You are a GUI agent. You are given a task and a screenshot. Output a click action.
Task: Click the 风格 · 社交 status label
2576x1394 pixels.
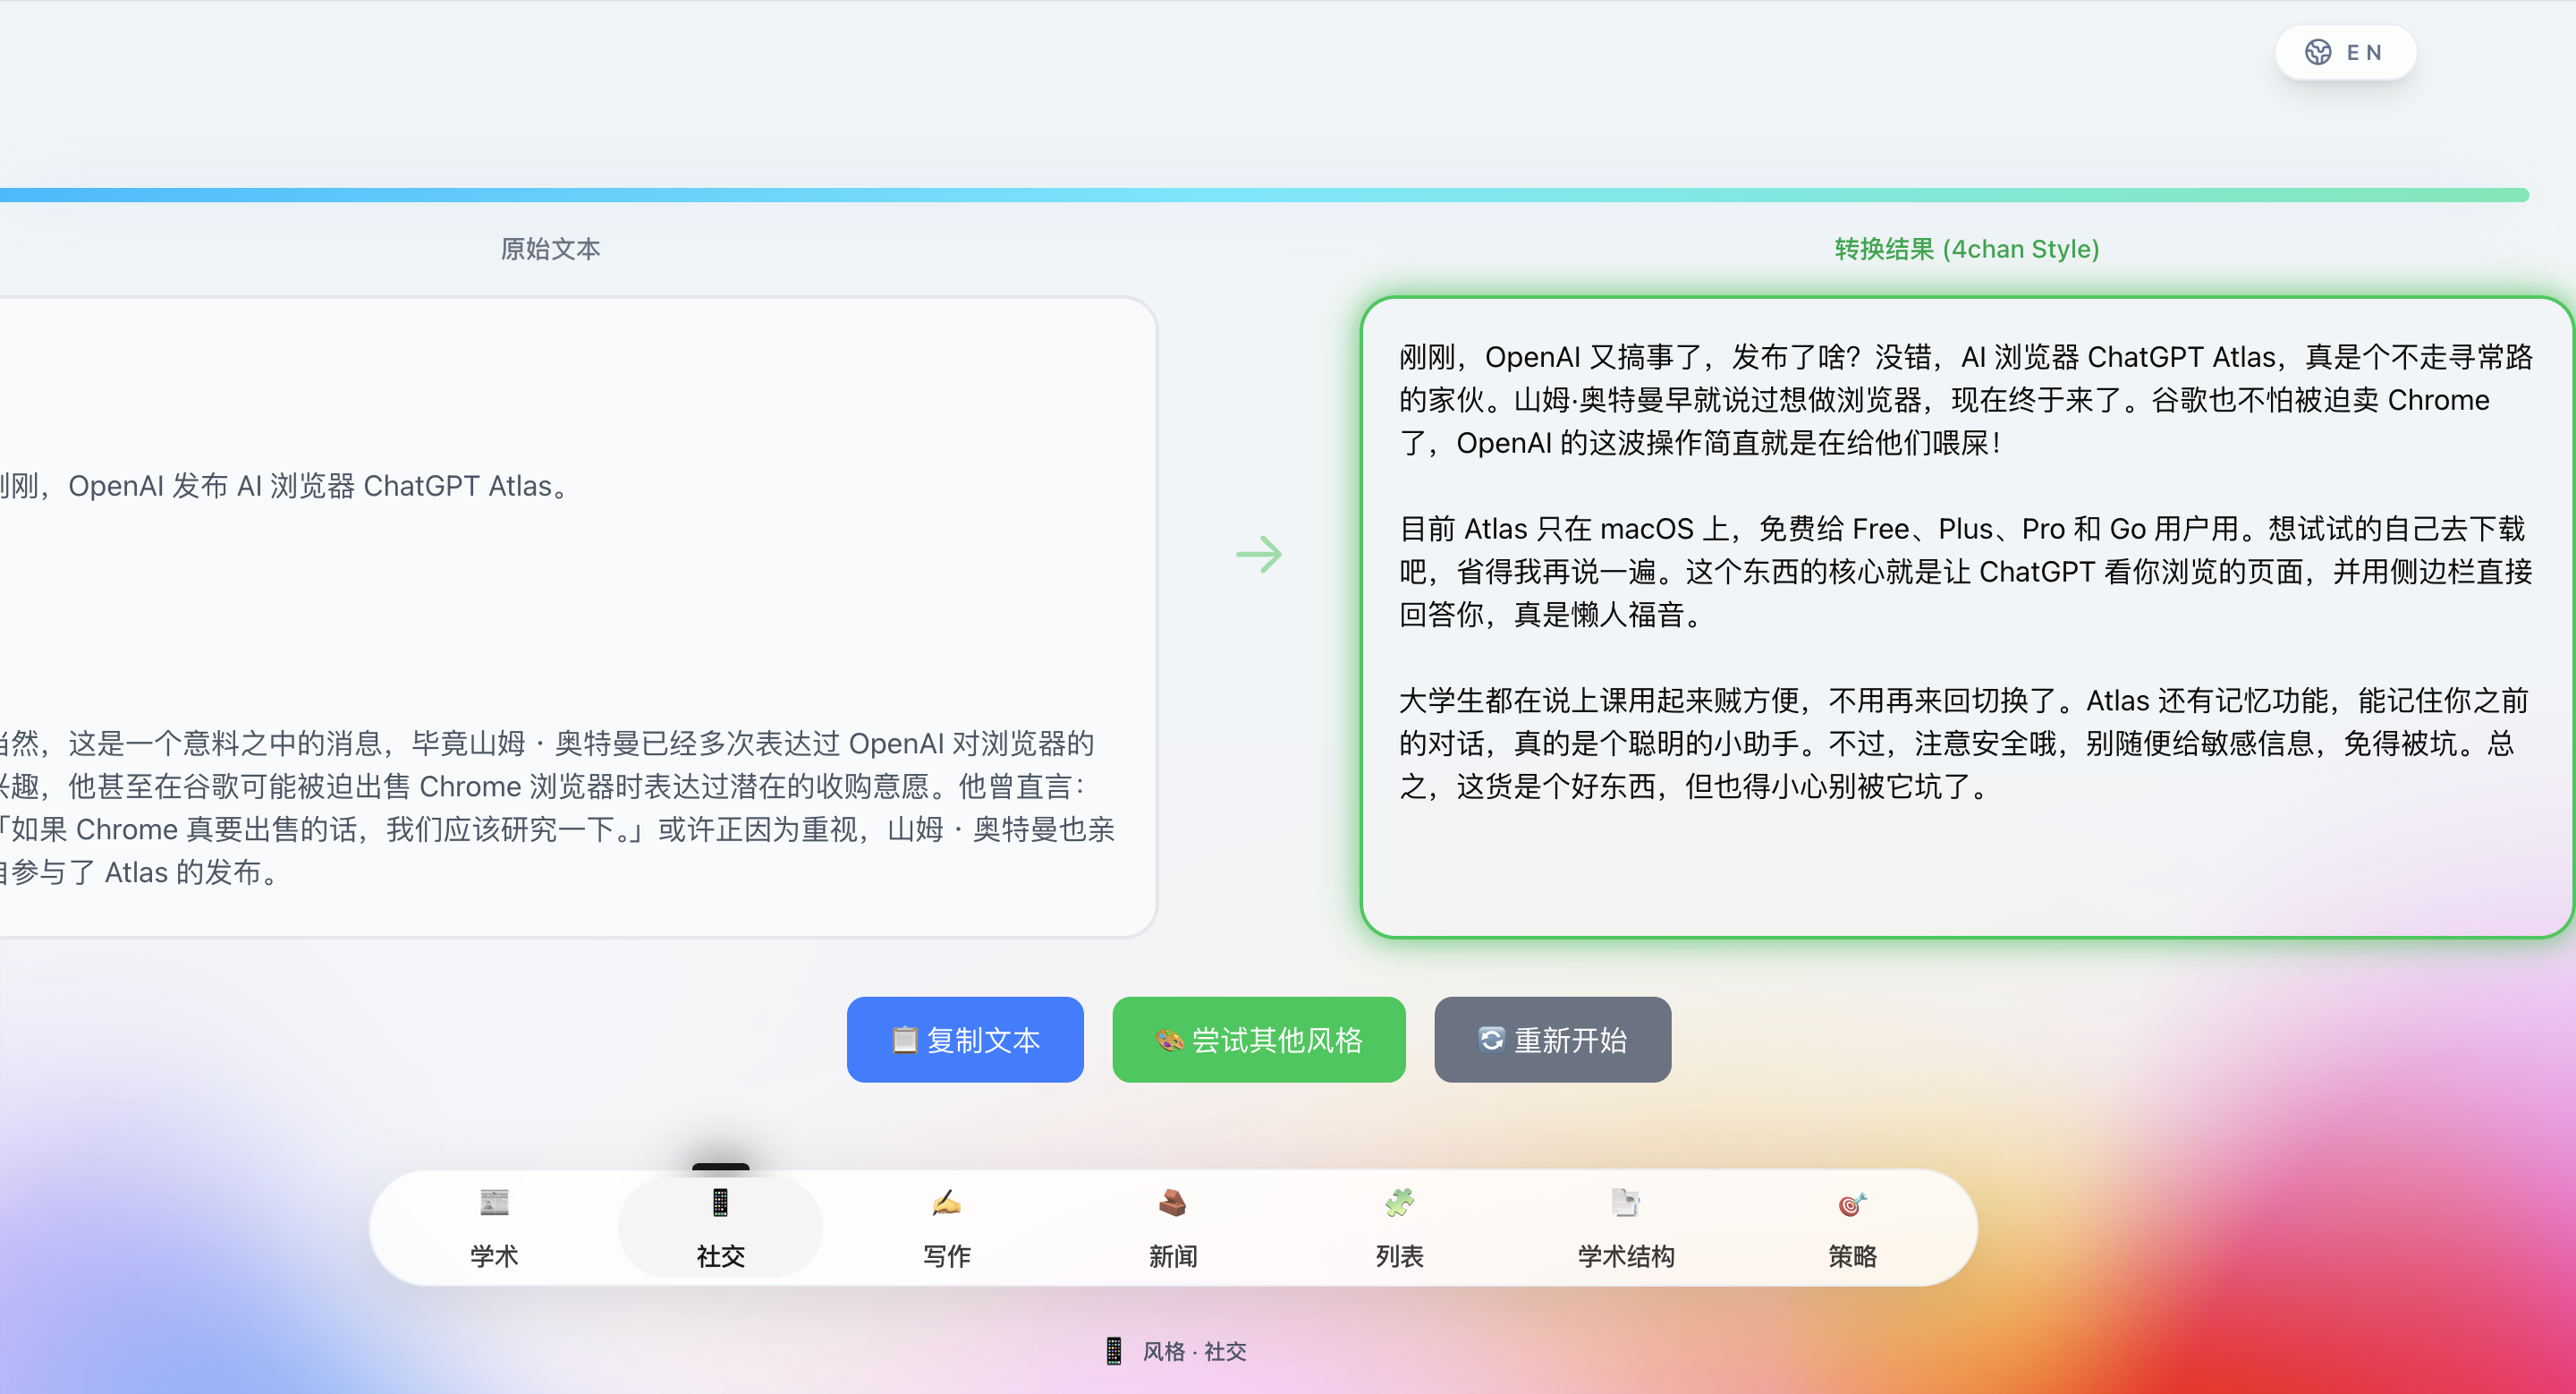click(x=1194, y=1351)
